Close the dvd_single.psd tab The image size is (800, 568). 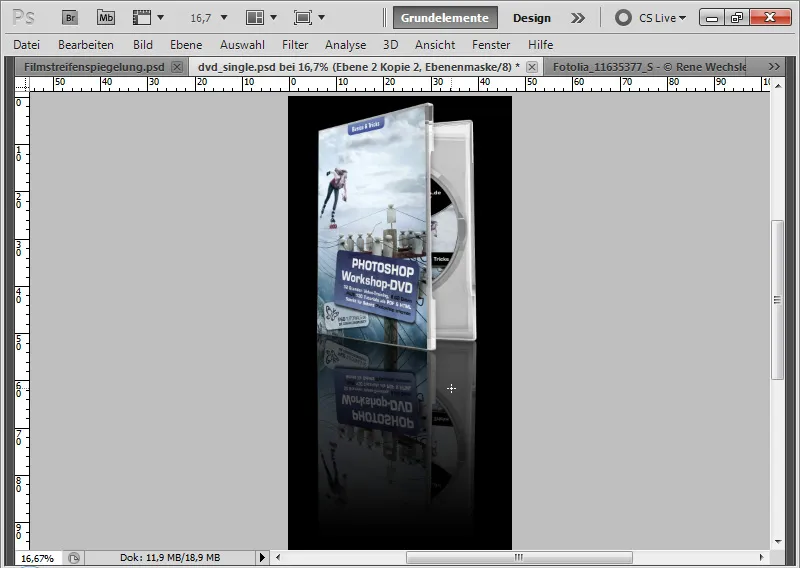(x=532, y=67)
